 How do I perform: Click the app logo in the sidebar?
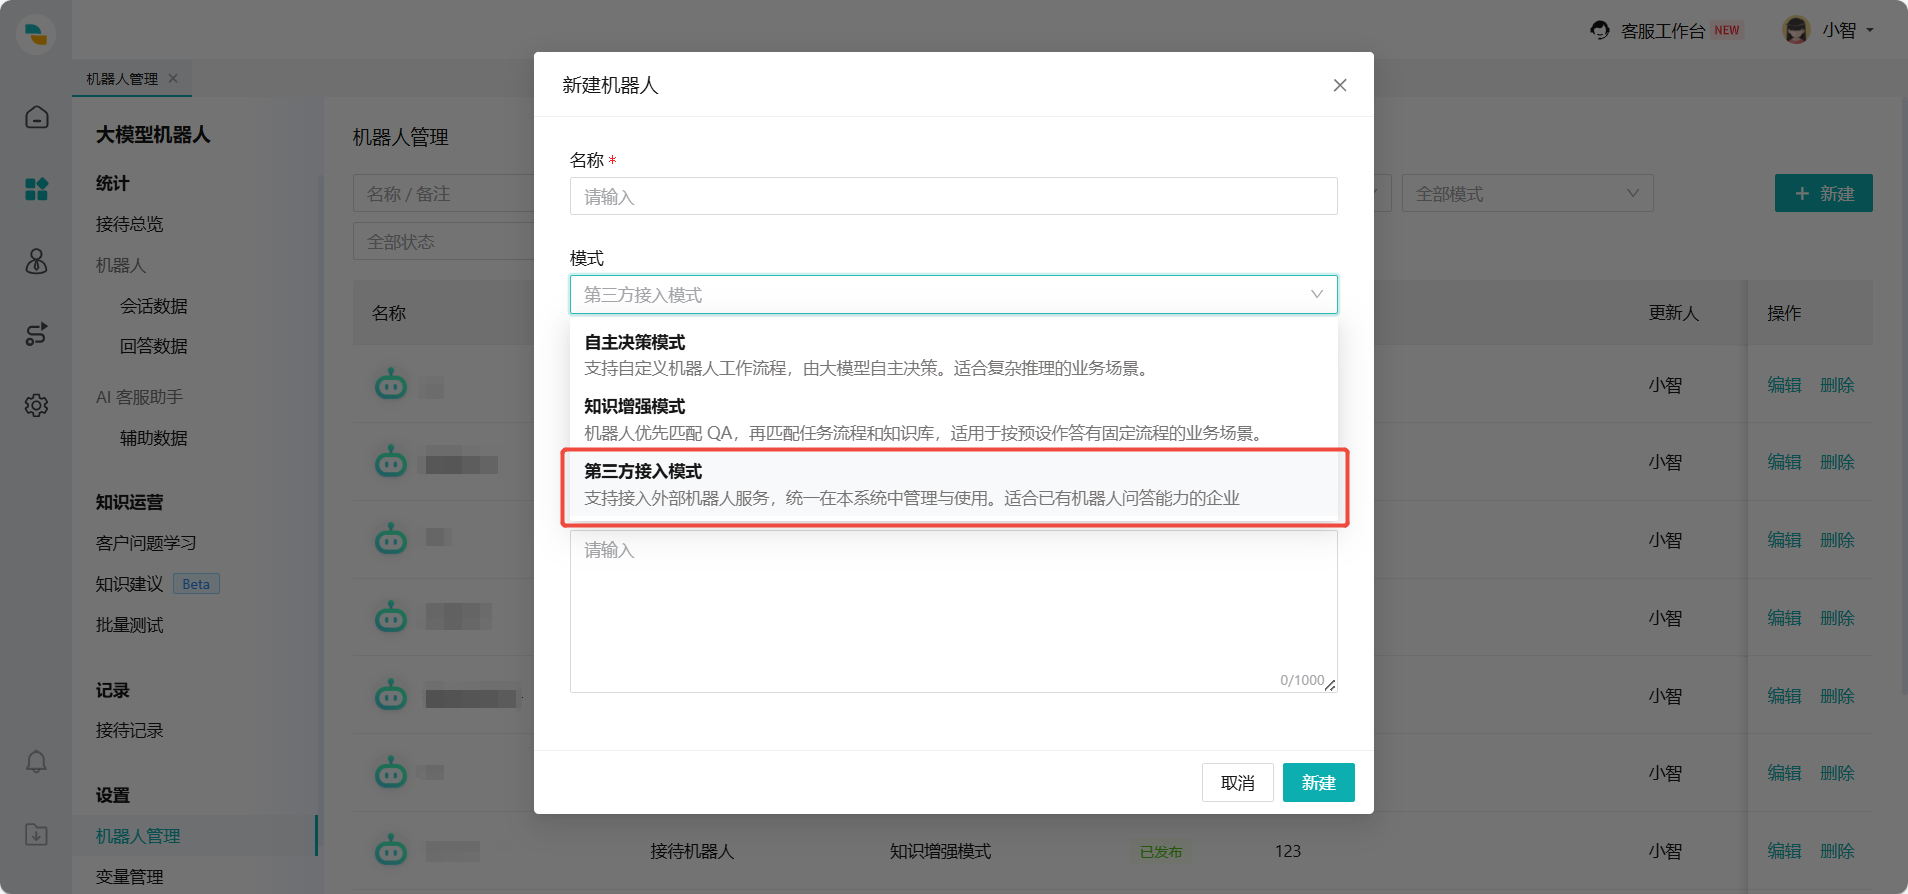click(36, 34)
